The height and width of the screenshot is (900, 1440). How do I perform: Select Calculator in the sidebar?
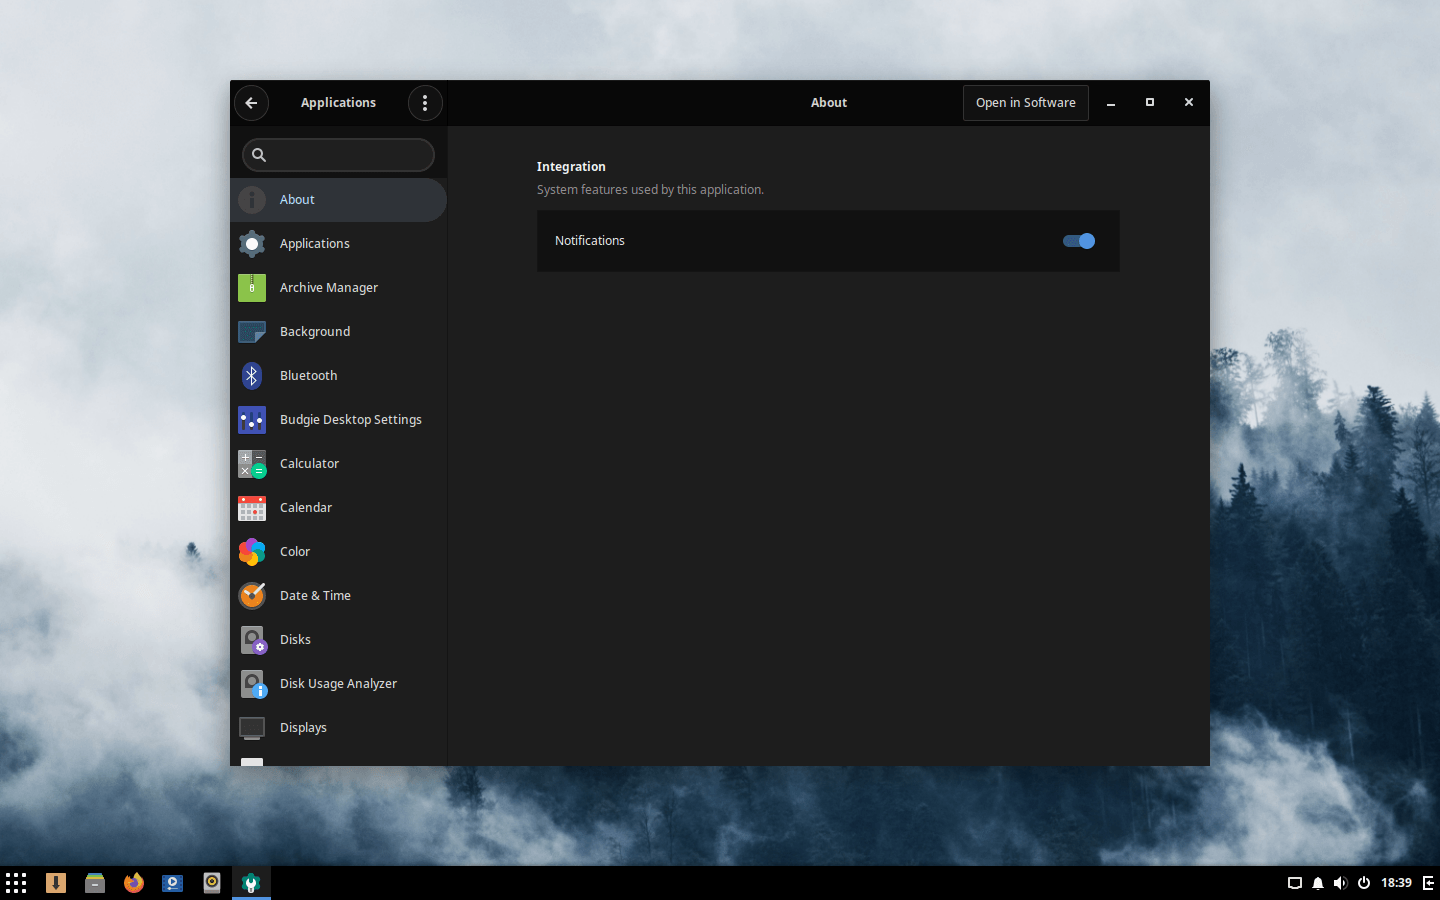click(338, 464)
